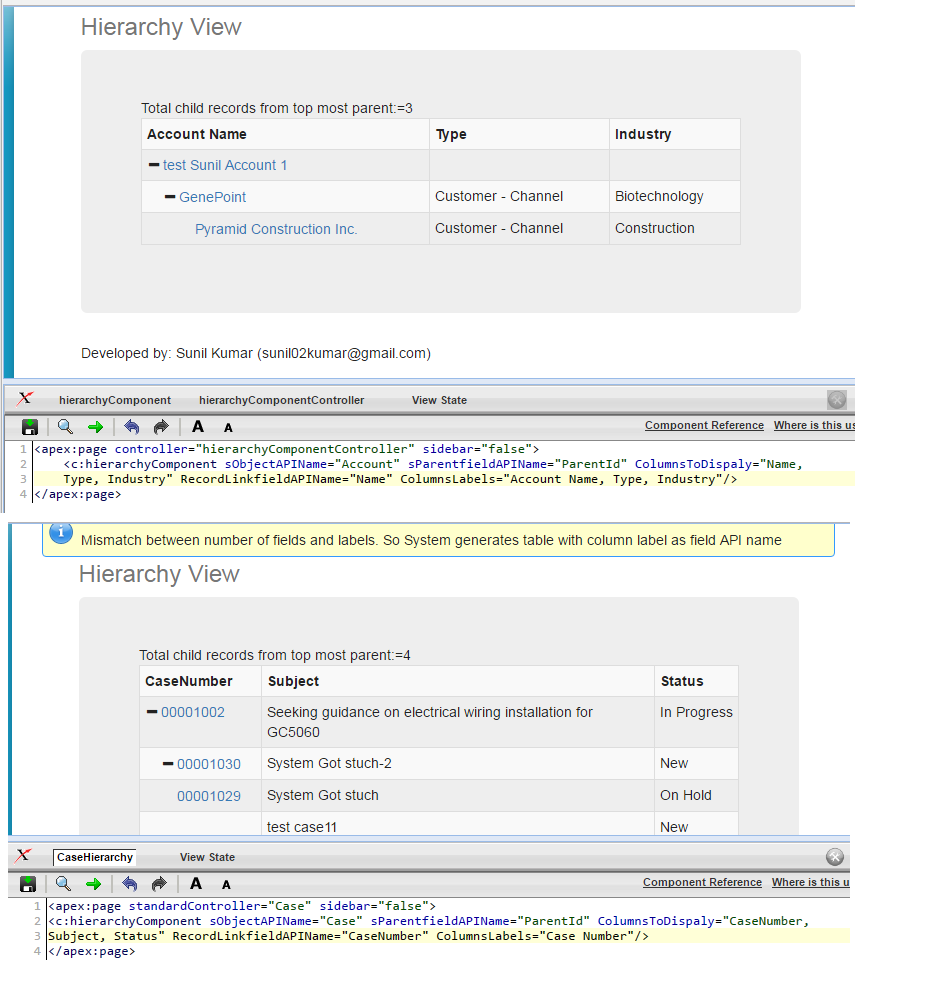Screen dimensions: 927x1001
Task: Click the undo arrow in the top editor toolbar
Action: 131,426
